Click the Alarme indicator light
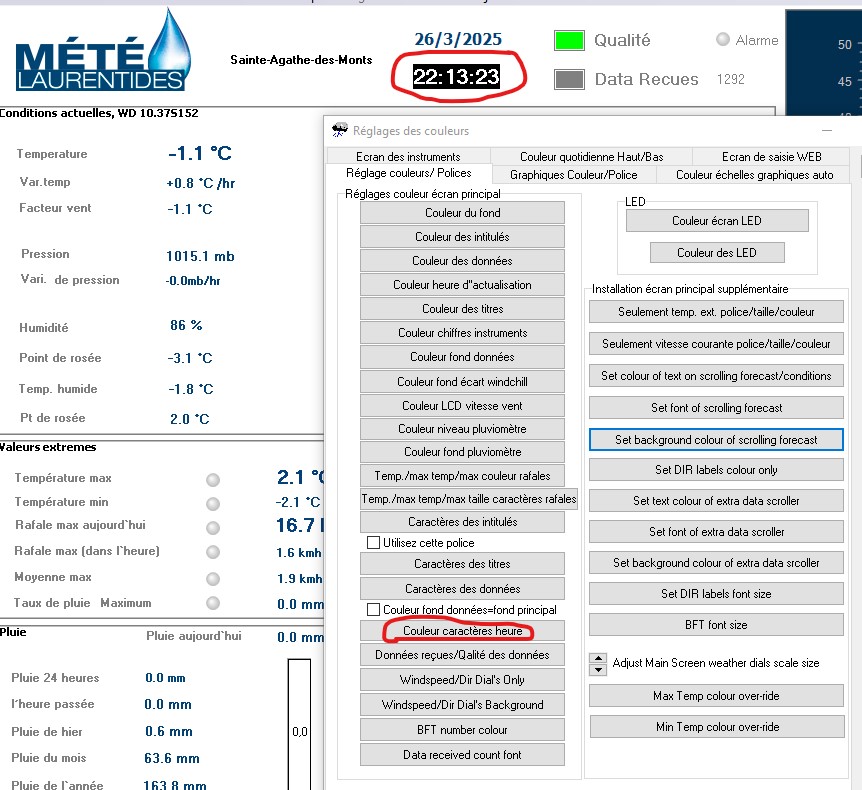Screen dimensions: 862x790 723,40
